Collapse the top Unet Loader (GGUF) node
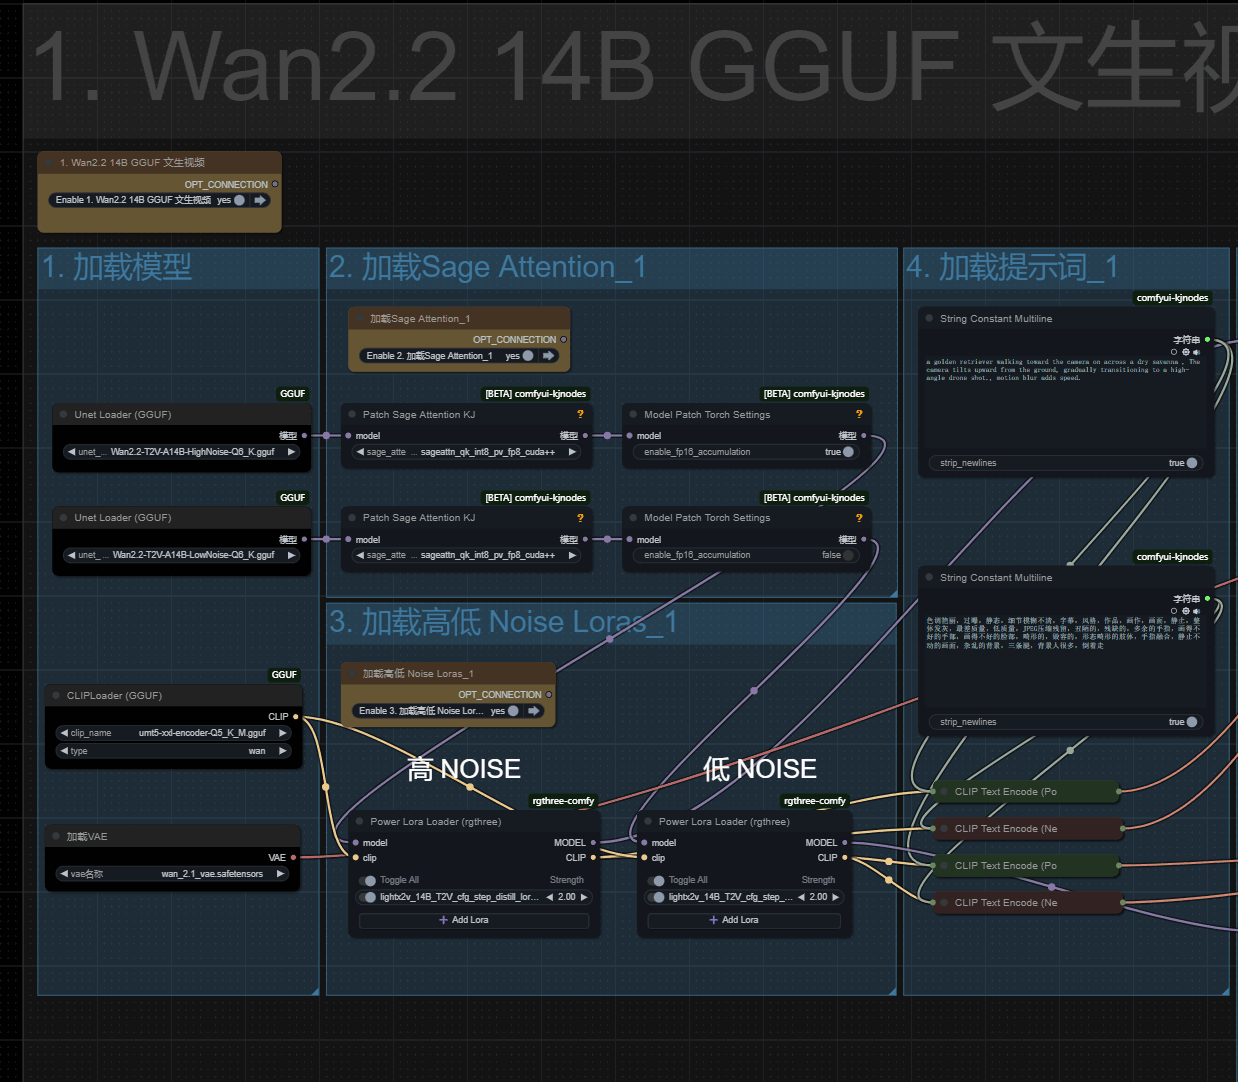 coord(63,415)
